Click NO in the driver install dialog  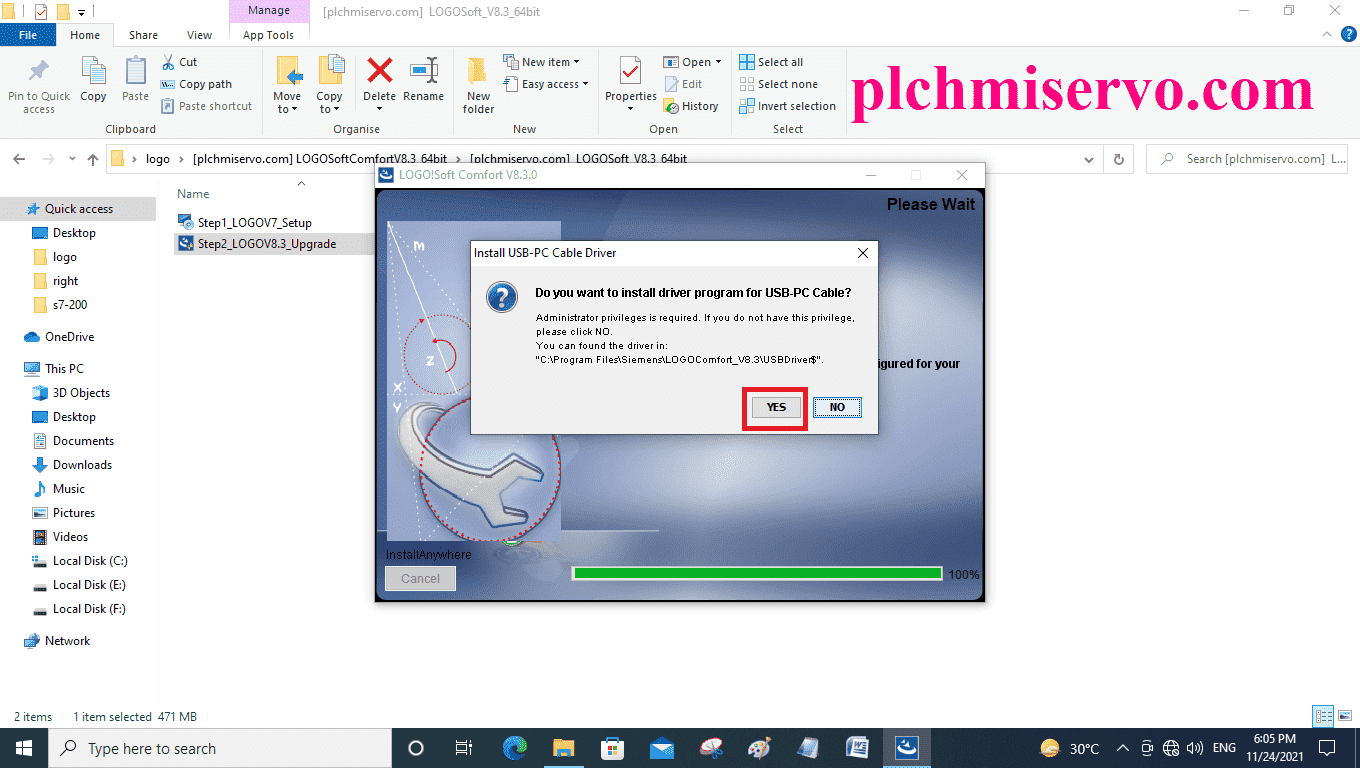tap(837, 407)
